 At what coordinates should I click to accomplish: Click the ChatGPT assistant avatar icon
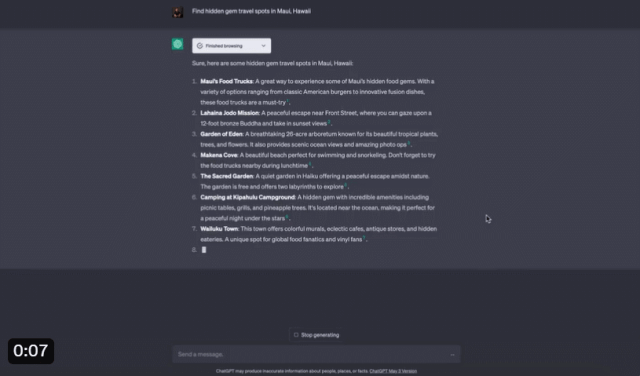coord(178,44)
